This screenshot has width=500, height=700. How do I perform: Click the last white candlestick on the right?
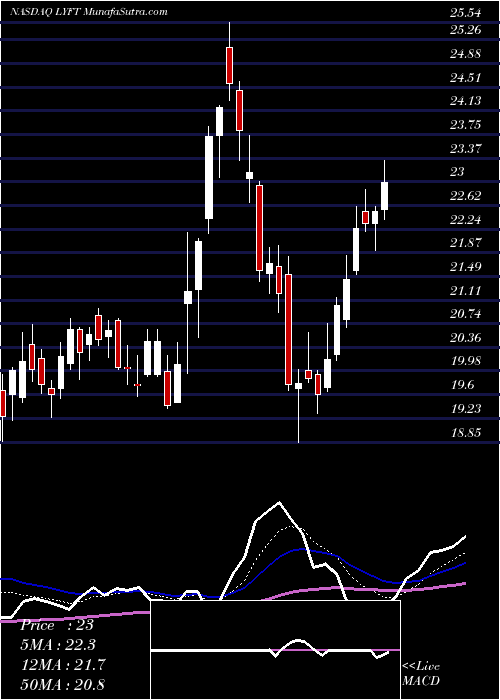(384, 196)
